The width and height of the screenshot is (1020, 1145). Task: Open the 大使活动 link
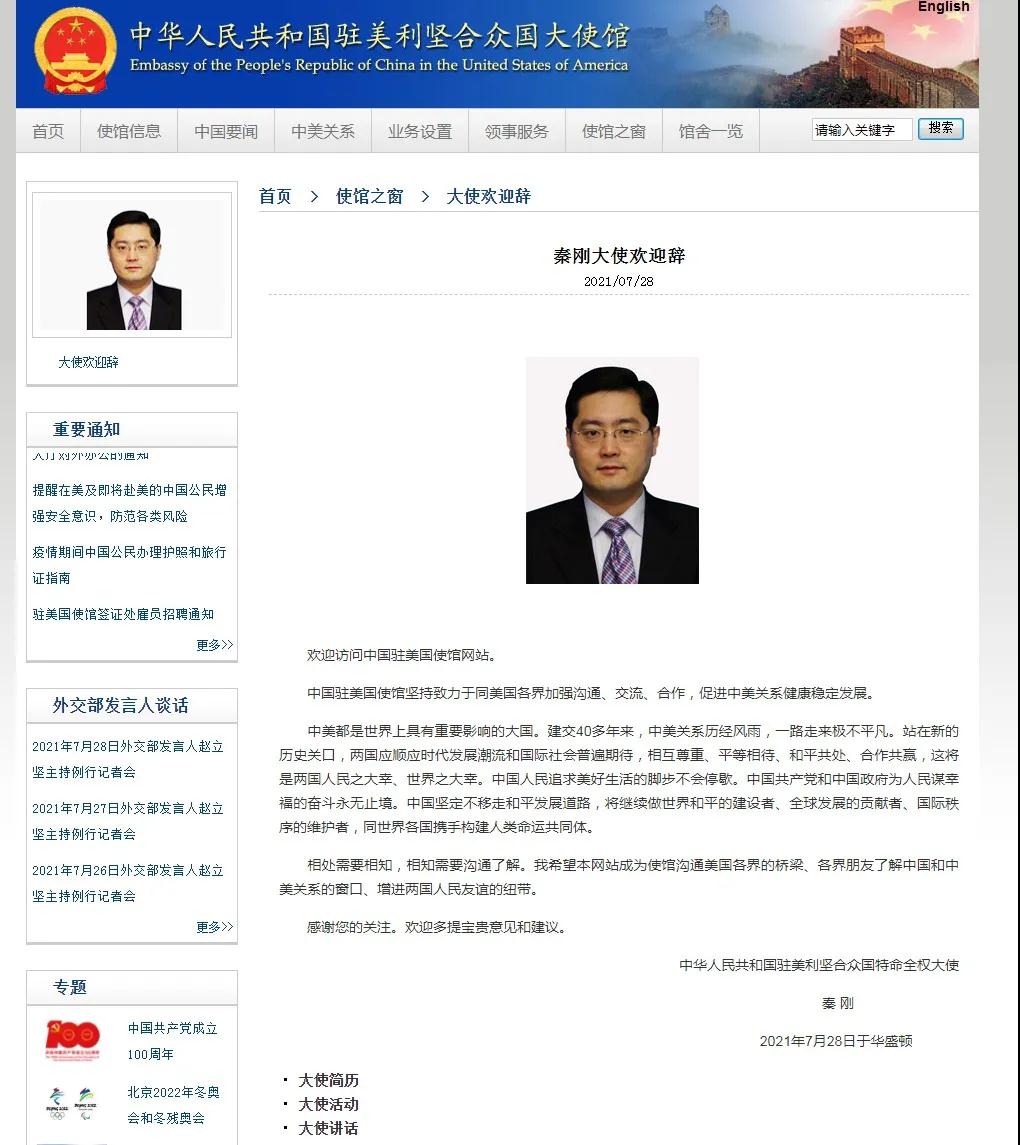click(328, 1104)
